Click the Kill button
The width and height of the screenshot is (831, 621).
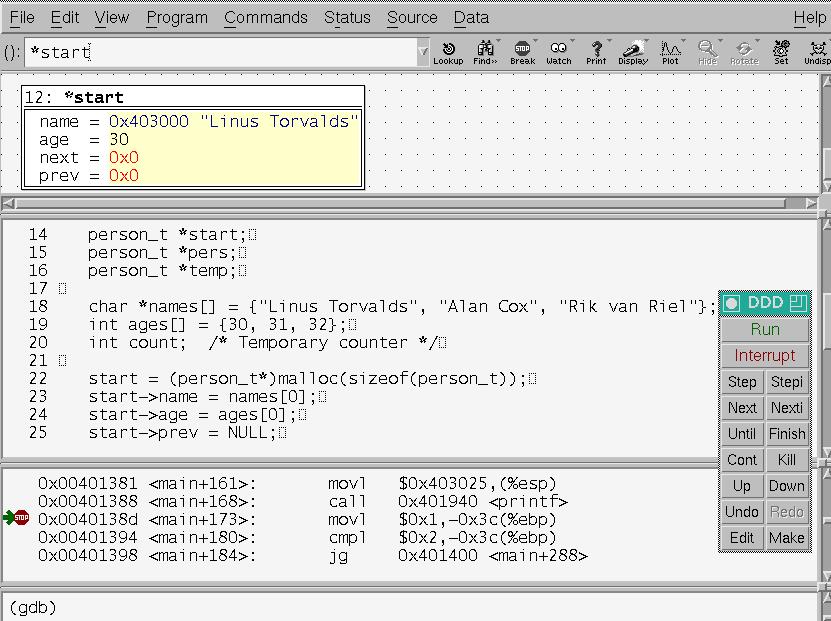[x=787, y=459]
